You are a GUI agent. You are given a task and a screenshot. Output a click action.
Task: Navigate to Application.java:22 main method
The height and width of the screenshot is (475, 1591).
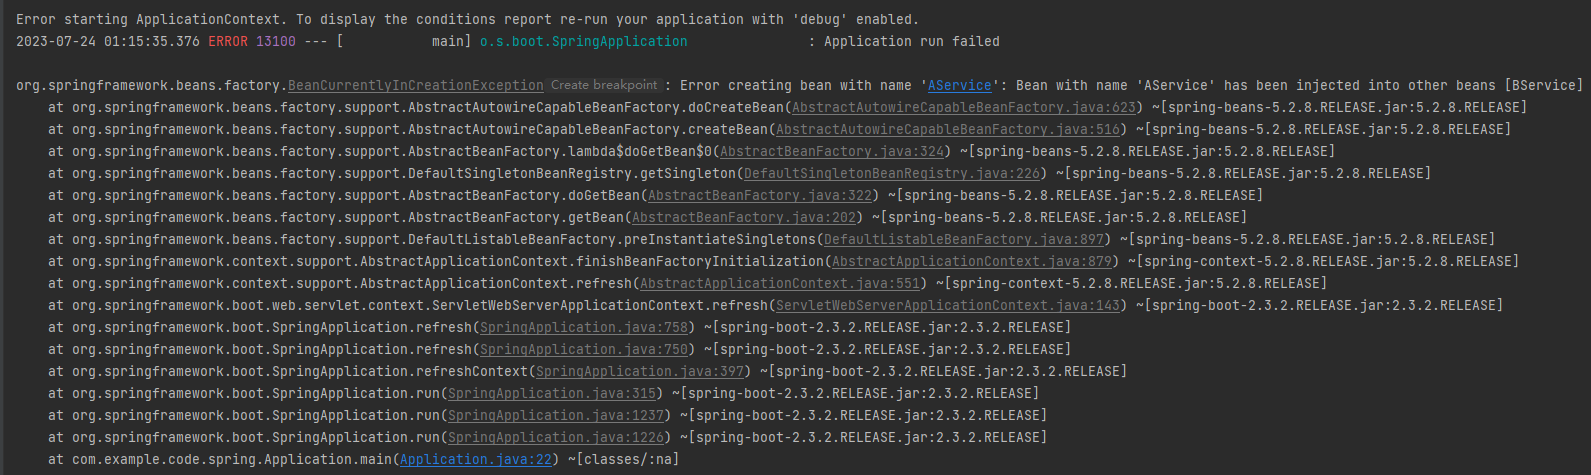click(476, 460)
